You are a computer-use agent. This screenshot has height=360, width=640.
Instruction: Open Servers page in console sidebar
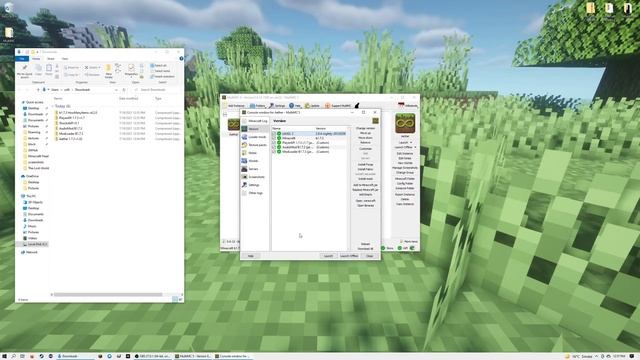coord(254,169)
